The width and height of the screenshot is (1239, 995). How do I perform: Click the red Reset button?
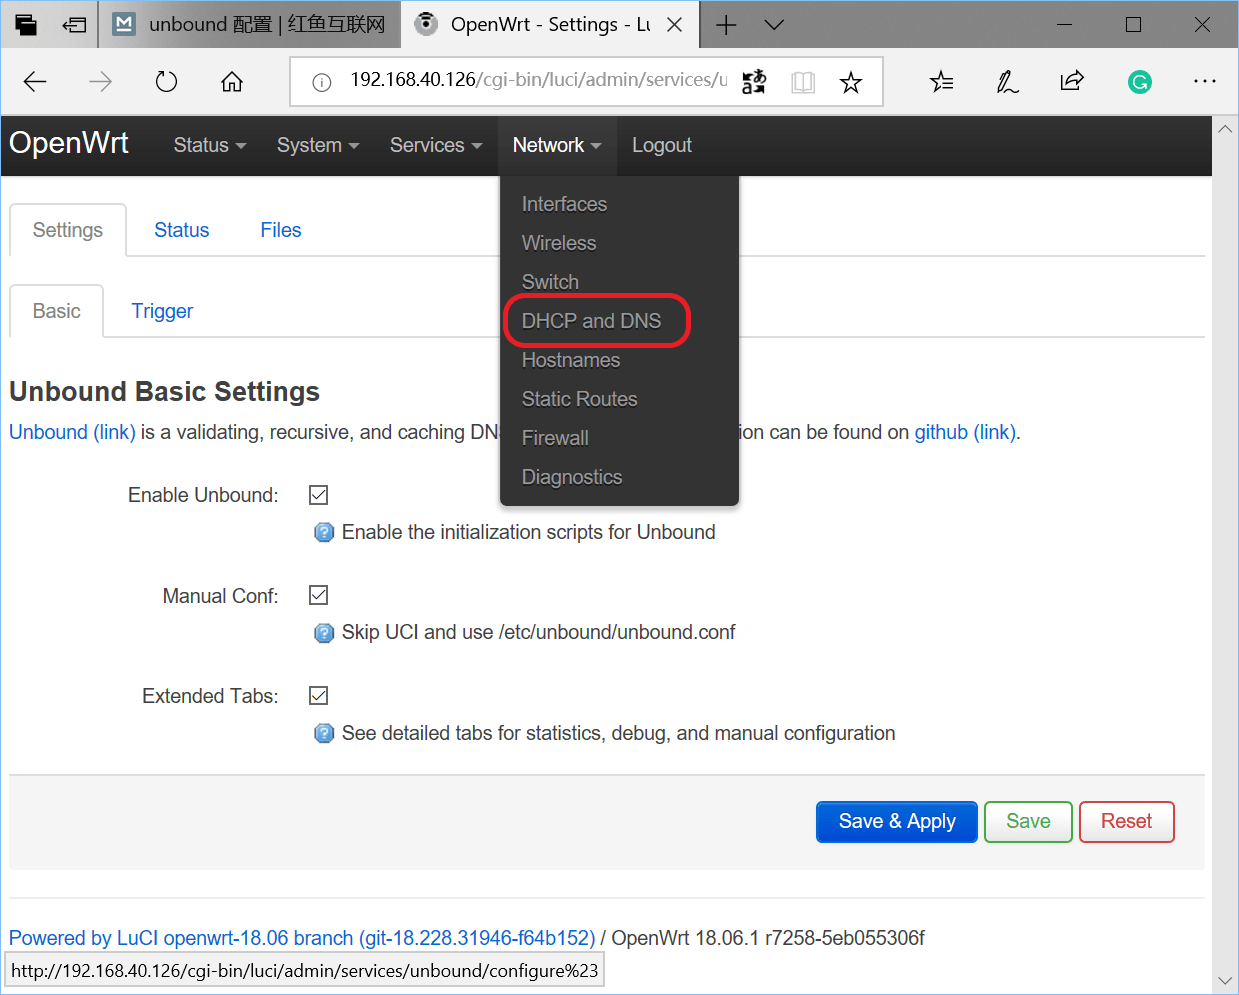tap(1126, 821)
